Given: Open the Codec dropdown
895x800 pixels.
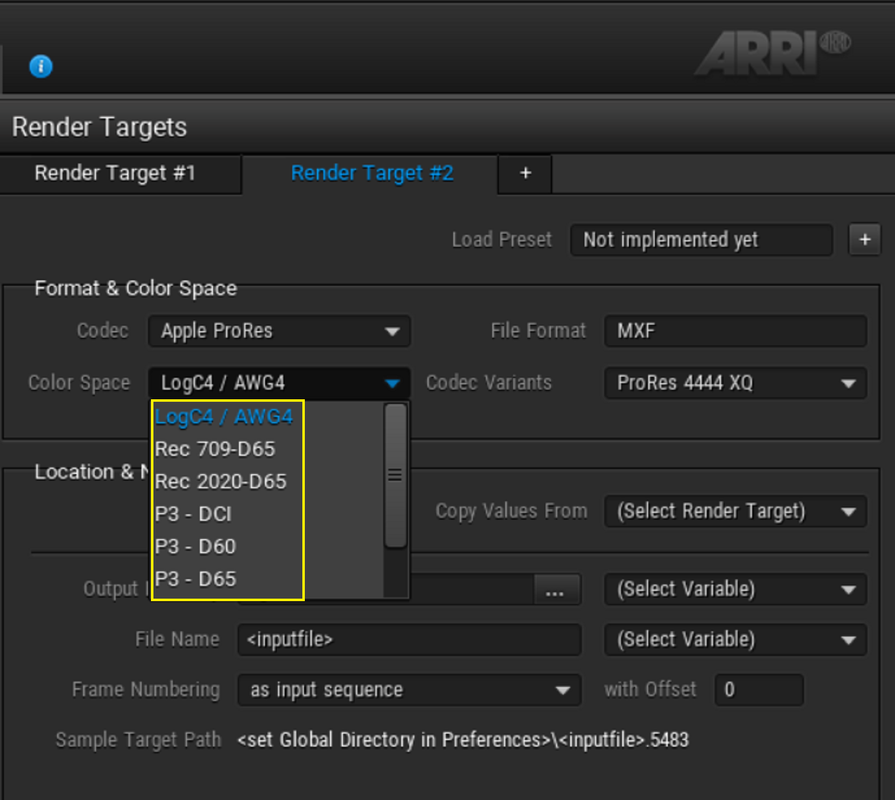Looking at the screenshot, I should point(279,331).
